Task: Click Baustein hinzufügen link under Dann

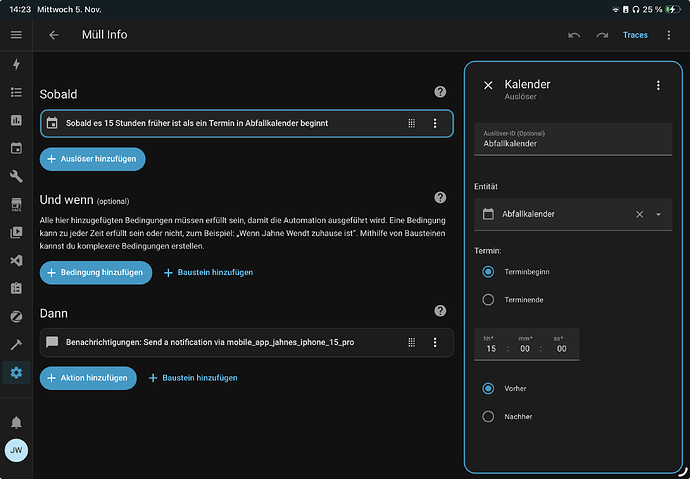Action: pos(193,378)
